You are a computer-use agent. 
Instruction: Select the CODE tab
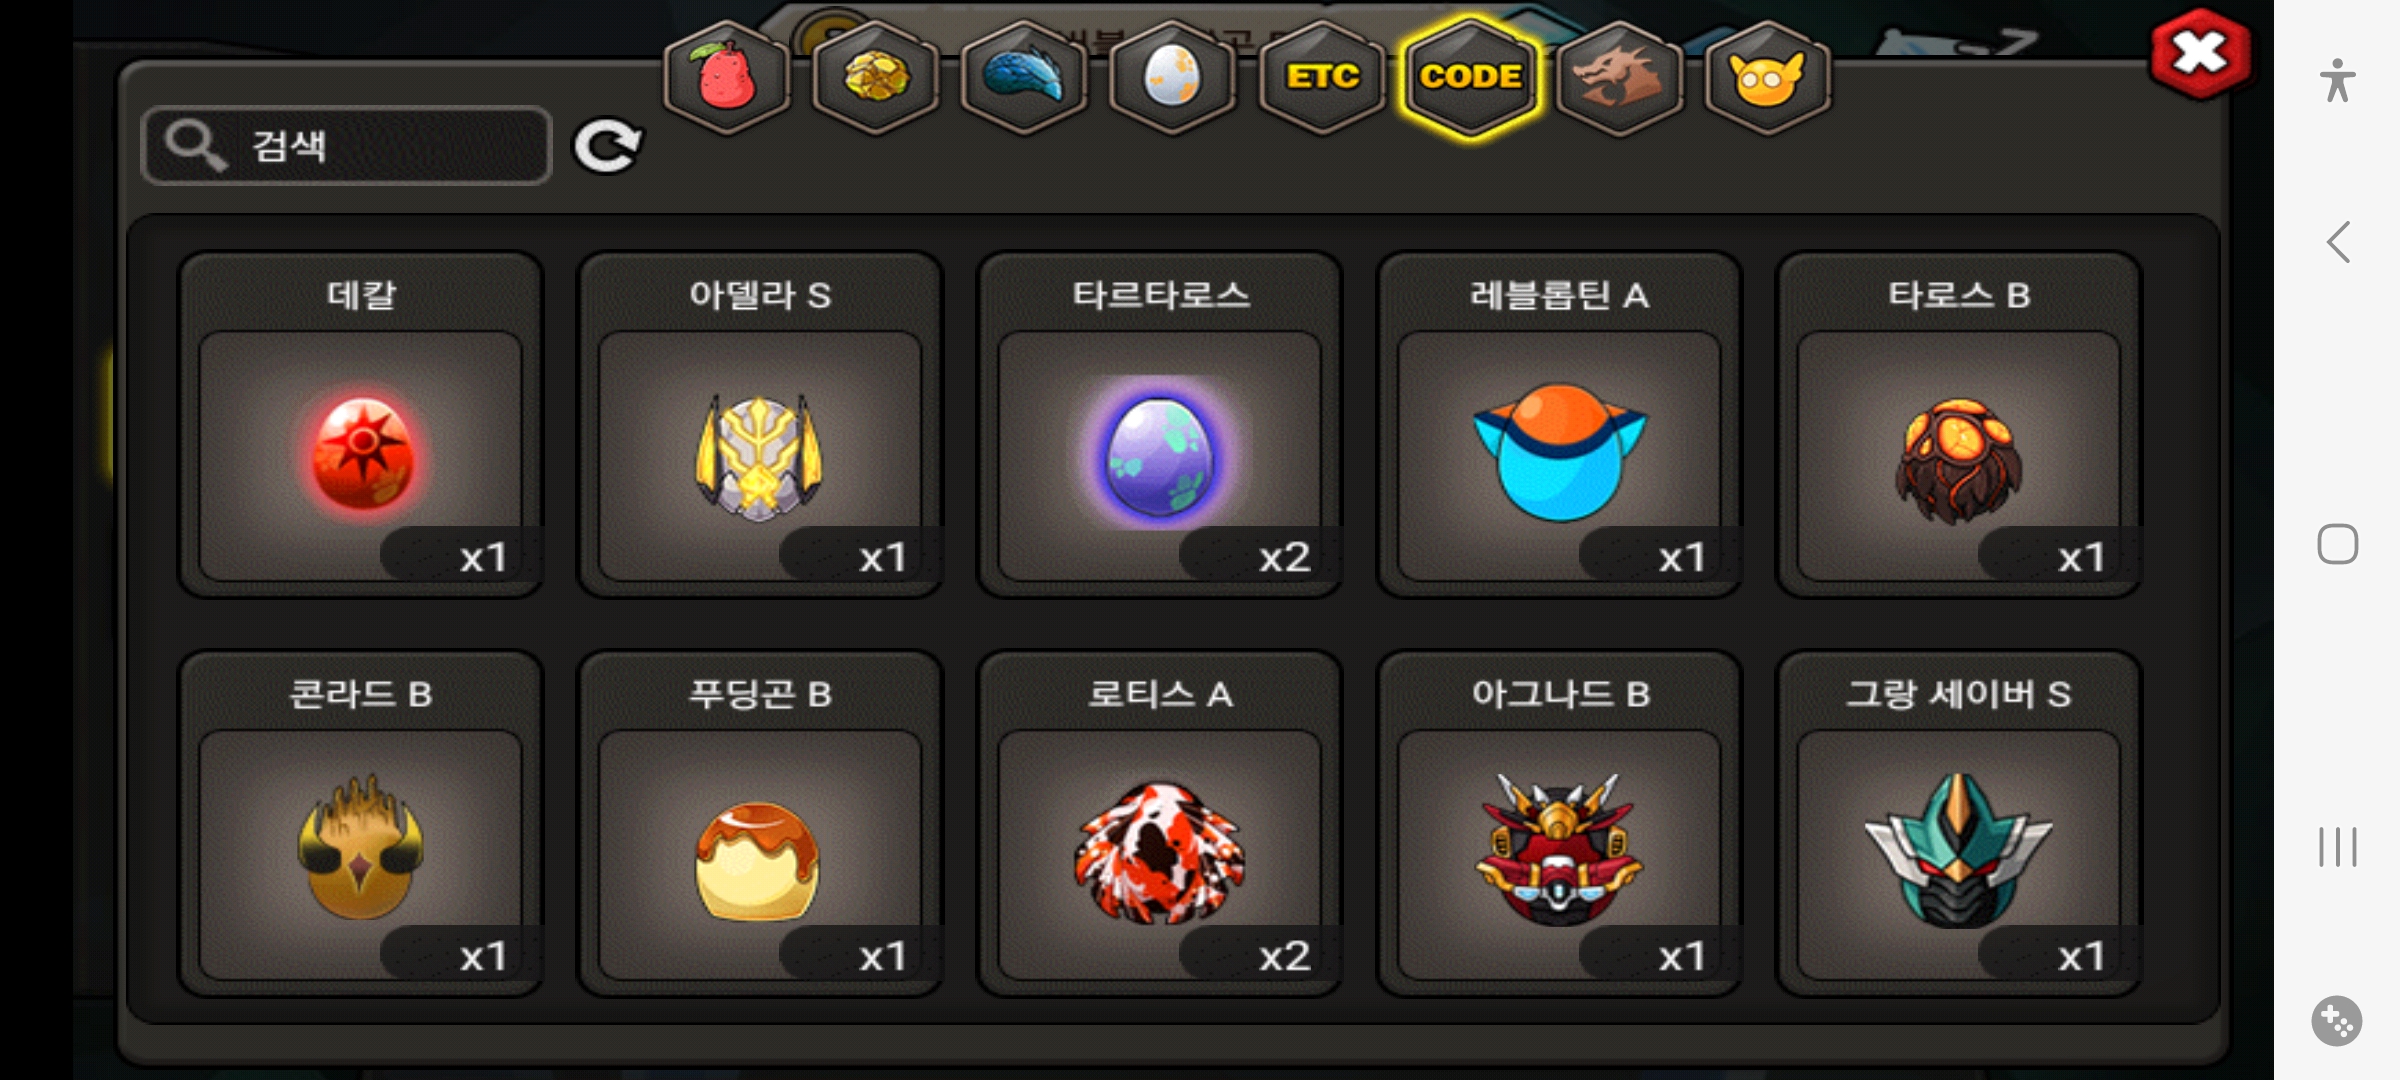tap(1470, 77)
